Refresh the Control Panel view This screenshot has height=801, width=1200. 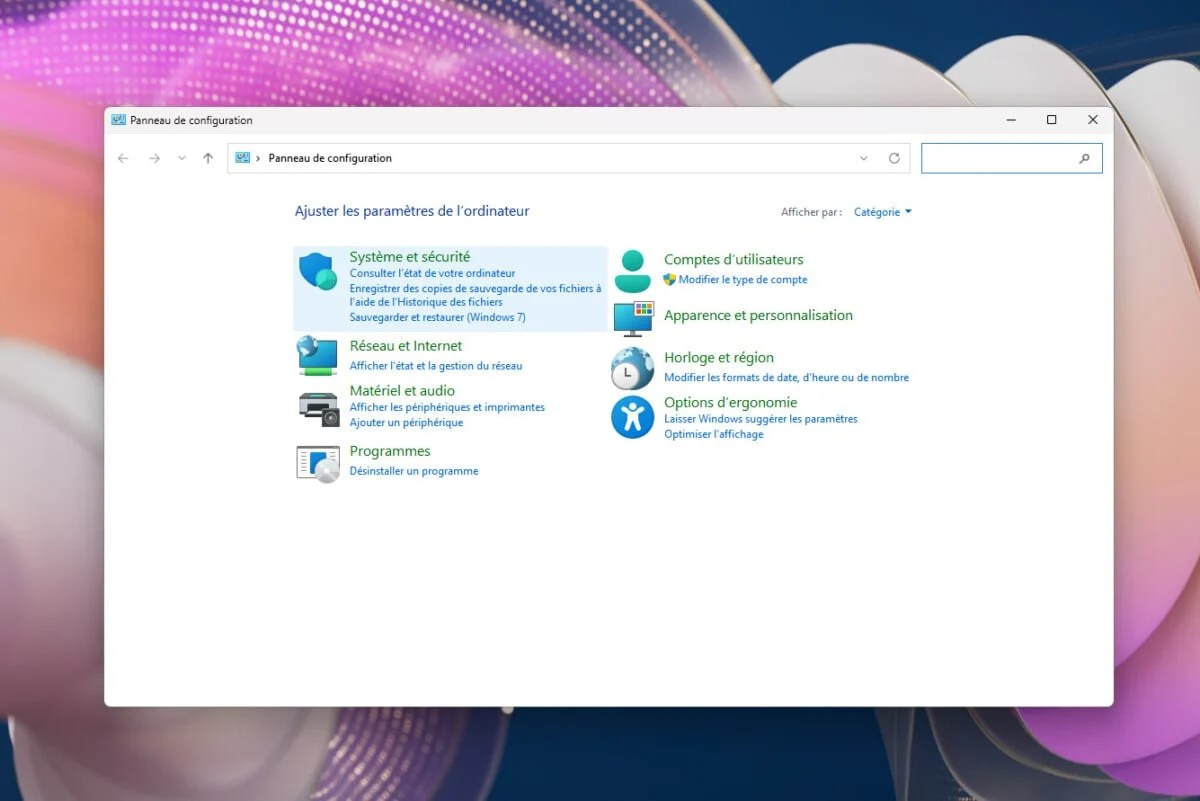click(x=894, y=158)
